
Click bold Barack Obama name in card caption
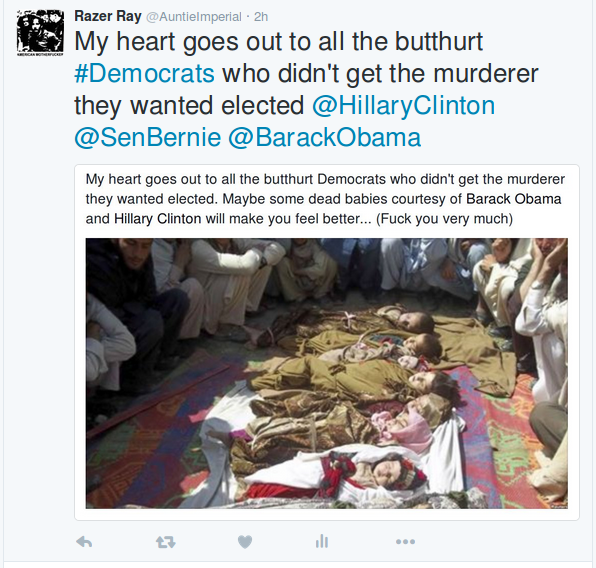point(514,199)
